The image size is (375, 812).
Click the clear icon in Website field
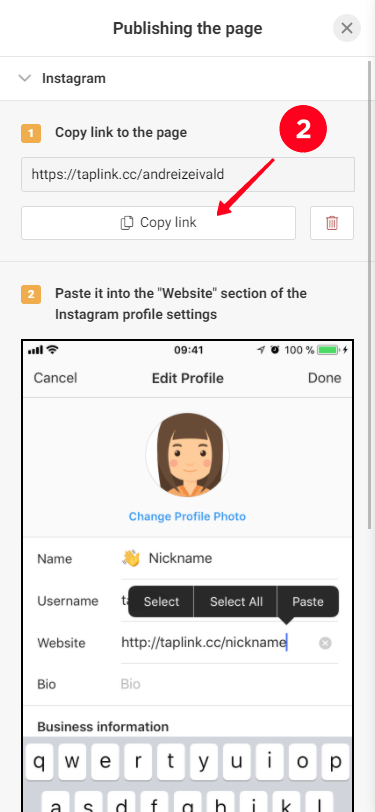325,643
